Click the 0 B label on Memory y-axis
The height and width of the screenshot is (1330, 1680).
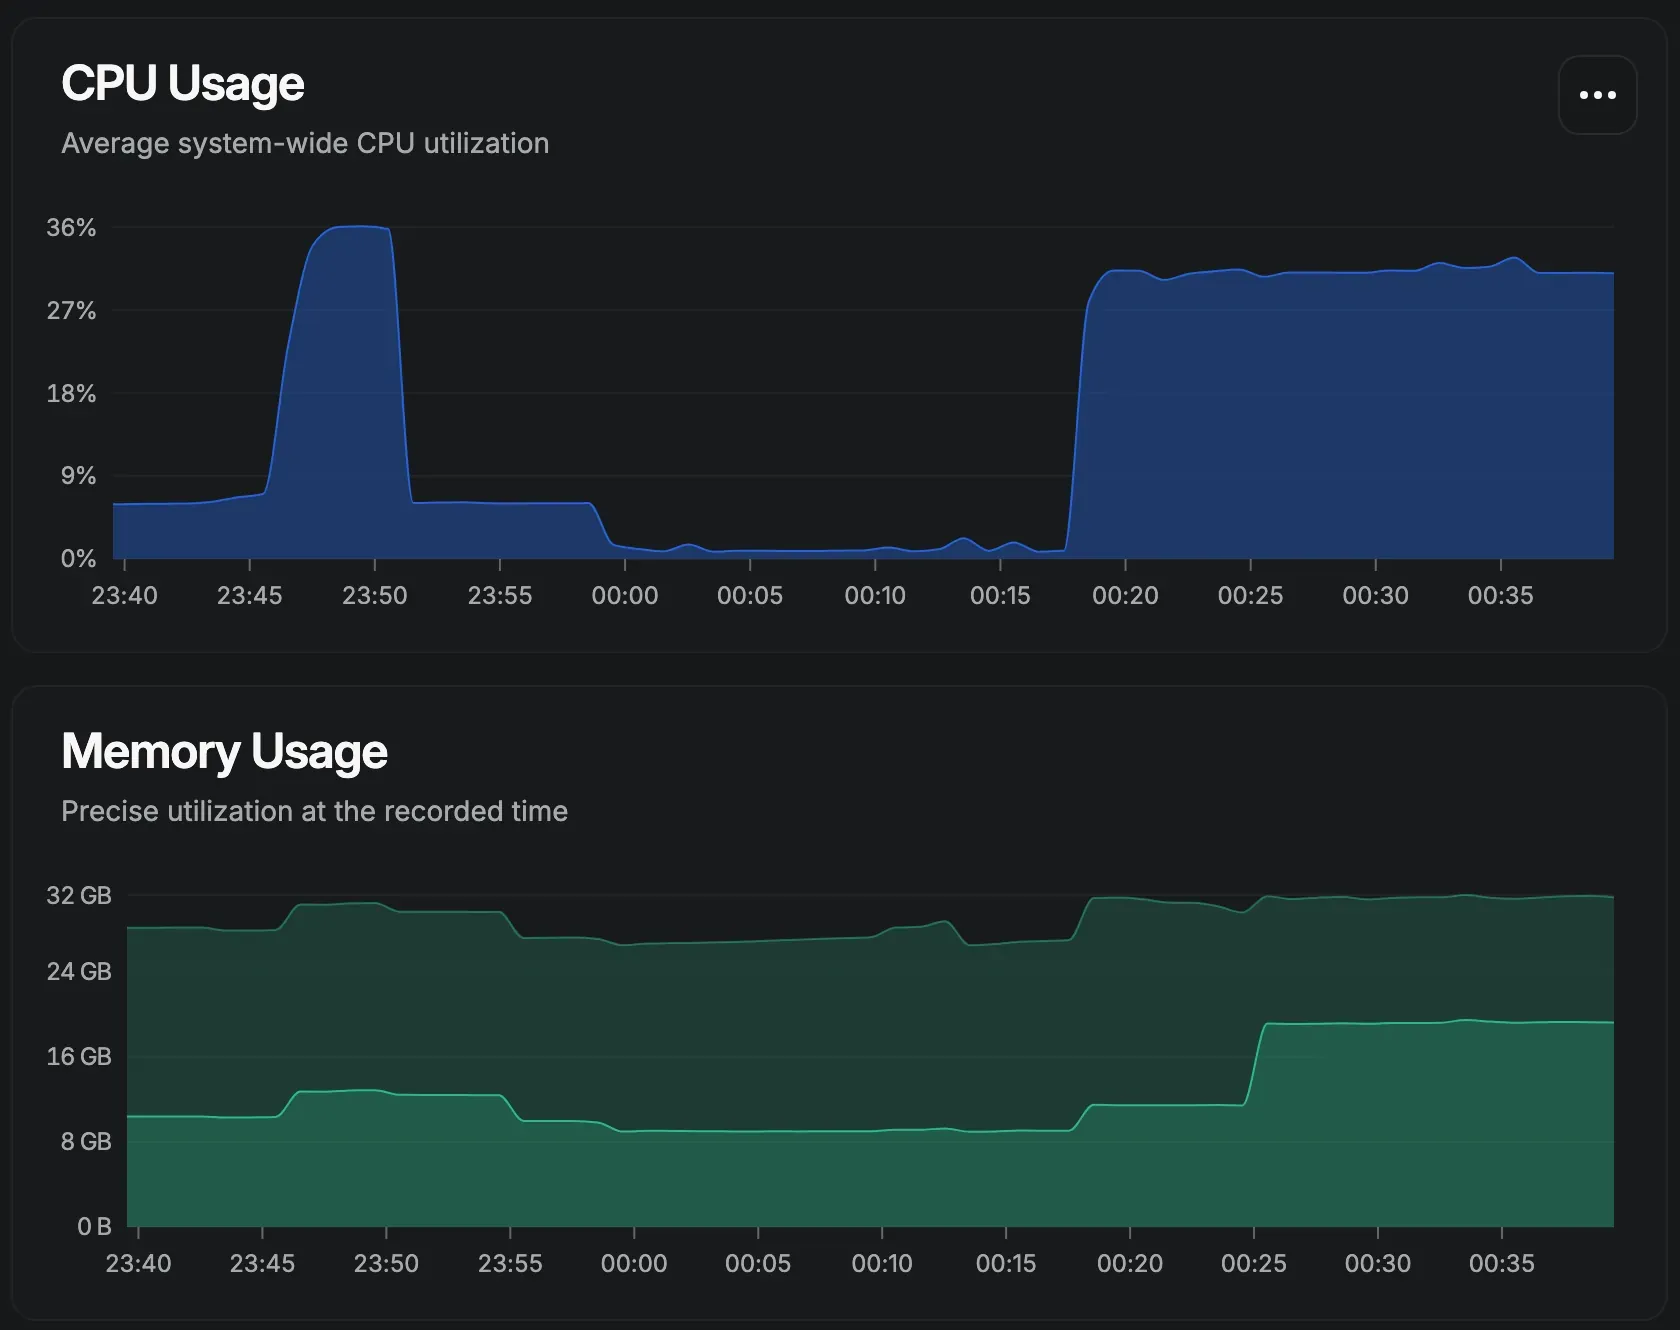(94, 1227)
